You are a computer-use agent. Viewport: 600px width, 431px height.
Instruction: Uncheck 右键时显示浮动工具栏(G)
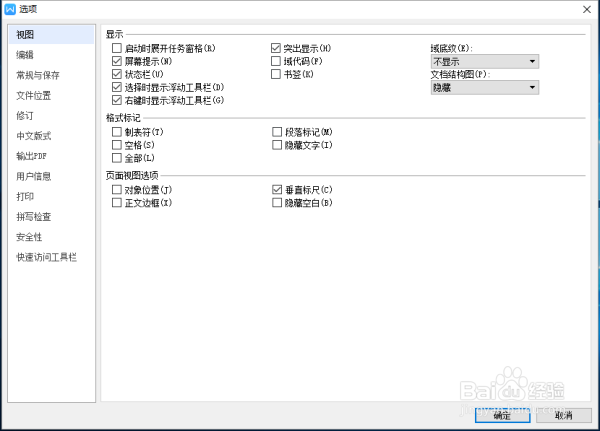117,100
